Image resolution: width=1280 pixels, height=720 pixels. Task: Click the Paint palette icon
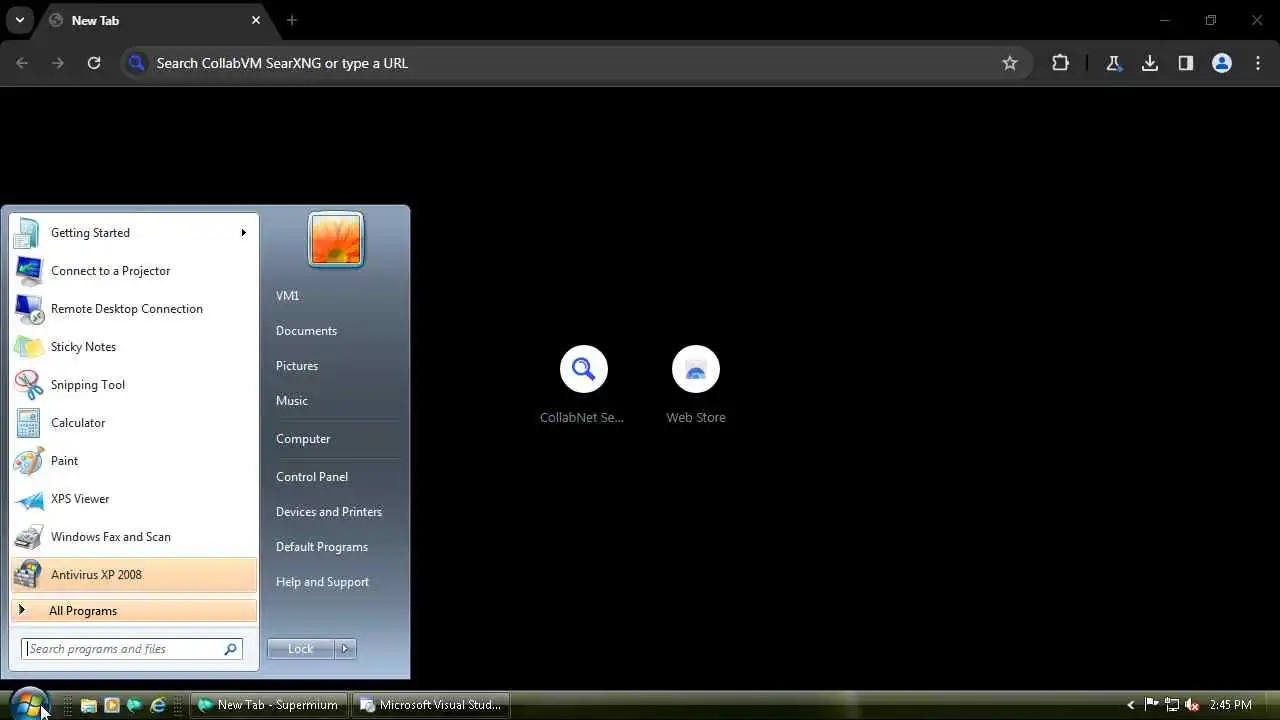[29, 461]
